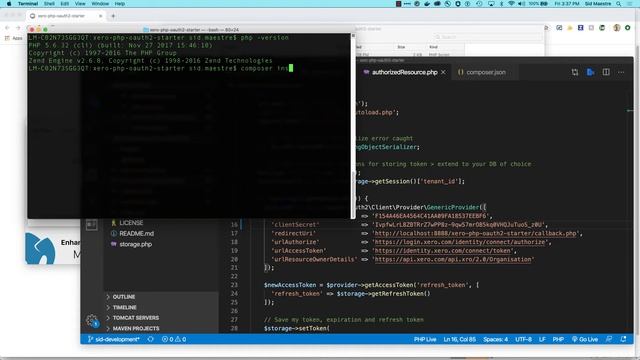The height and width of the screenshot is (360, 640).
Task: Click the login.xero.com authorize URL in code
Action: [x=460, y=242]
